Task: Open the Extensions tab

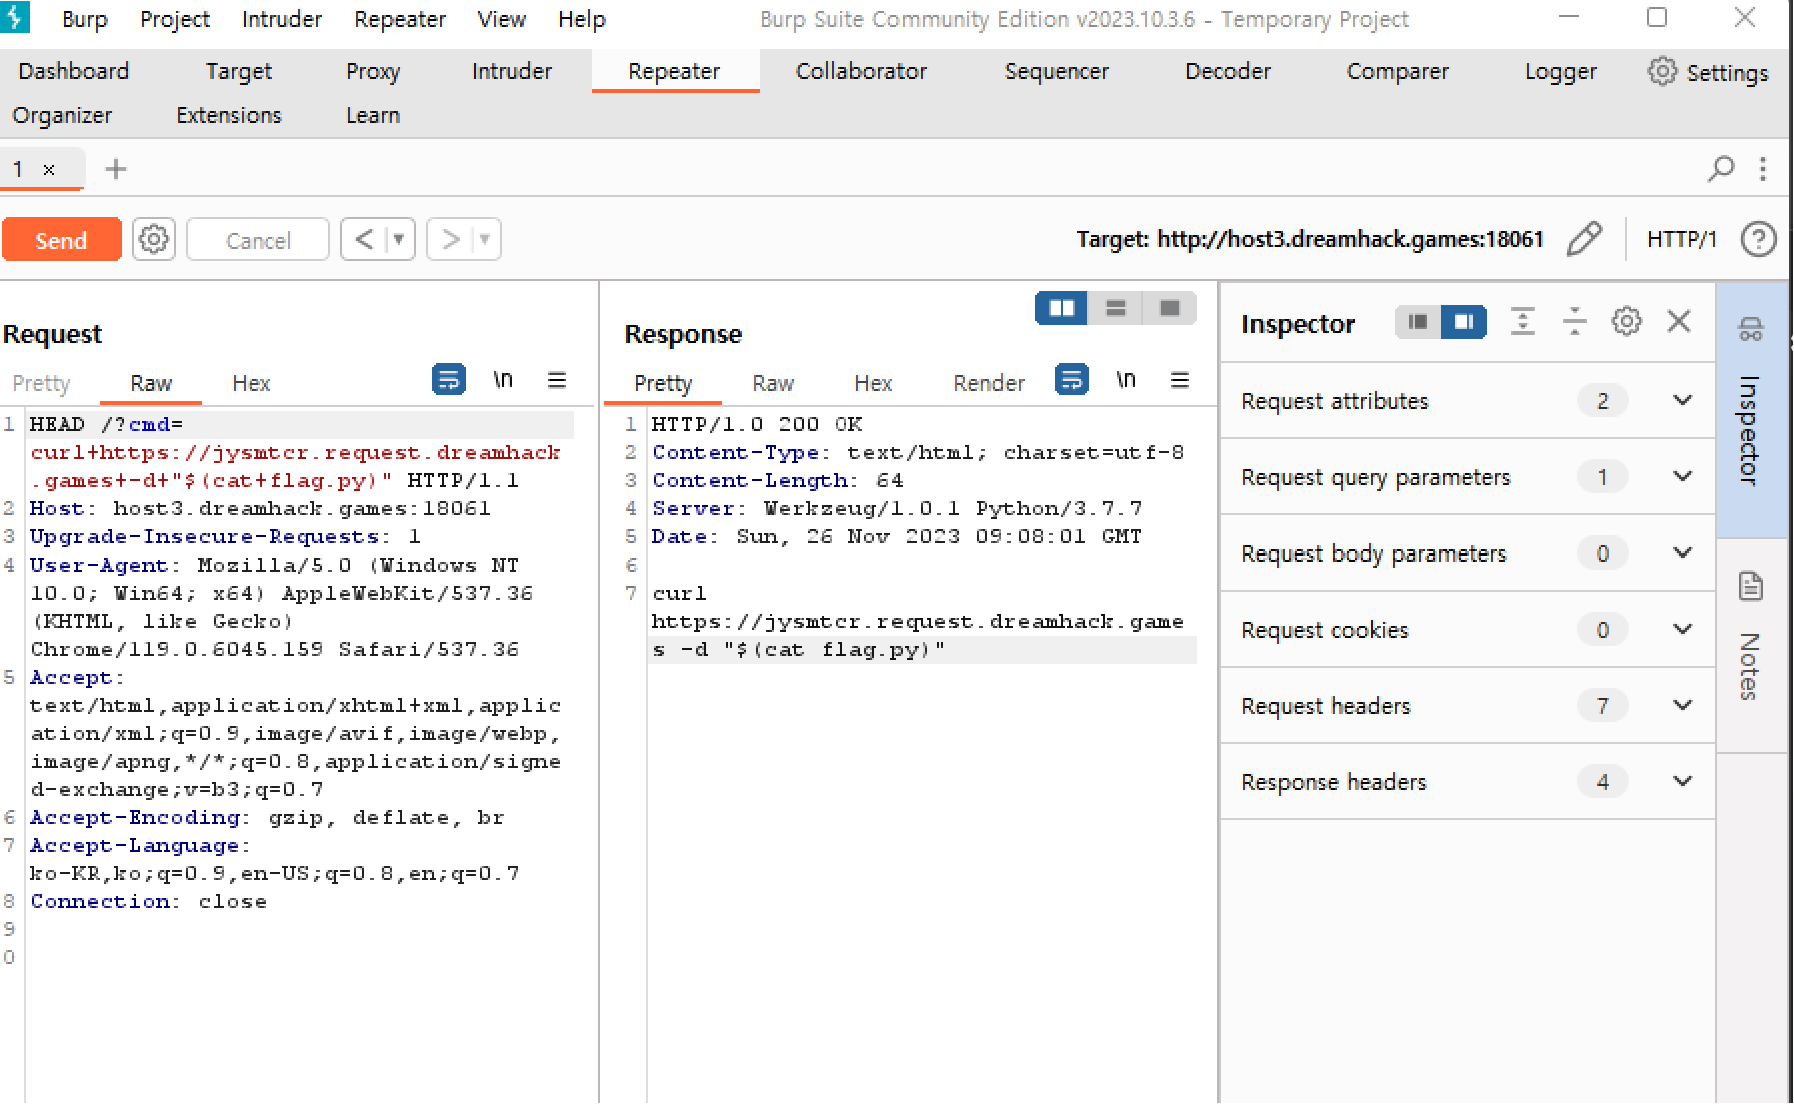Action: [x=229, y=115]
